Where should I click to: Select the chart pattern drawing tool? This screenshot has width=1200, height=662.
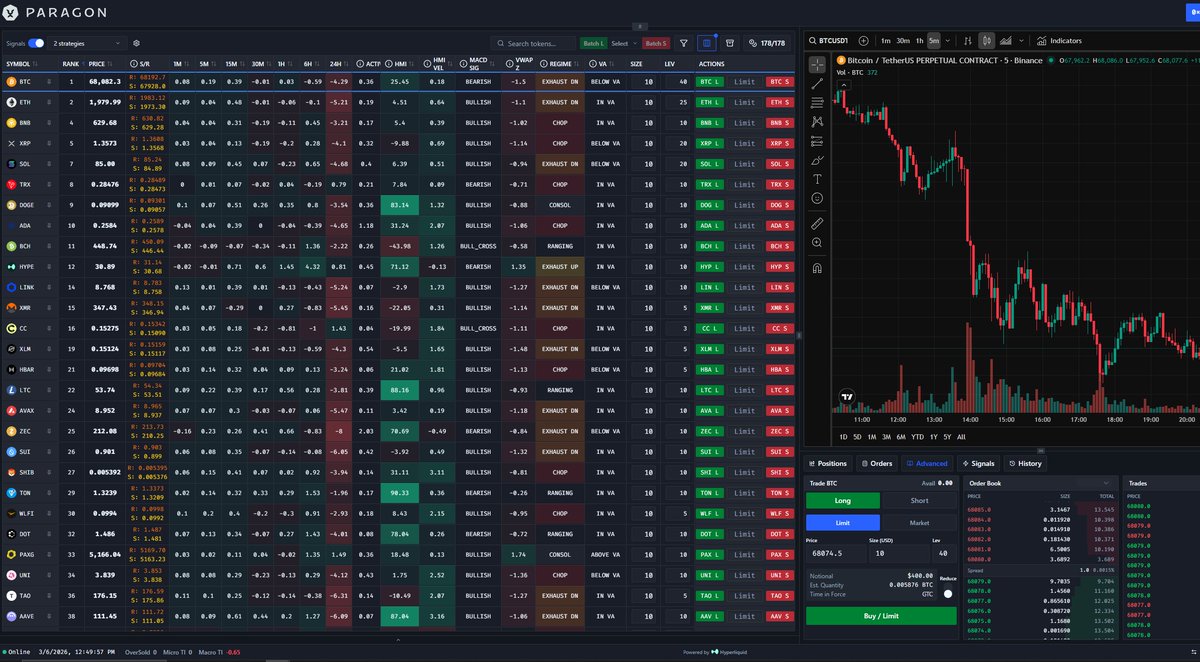tap(817, 121)
